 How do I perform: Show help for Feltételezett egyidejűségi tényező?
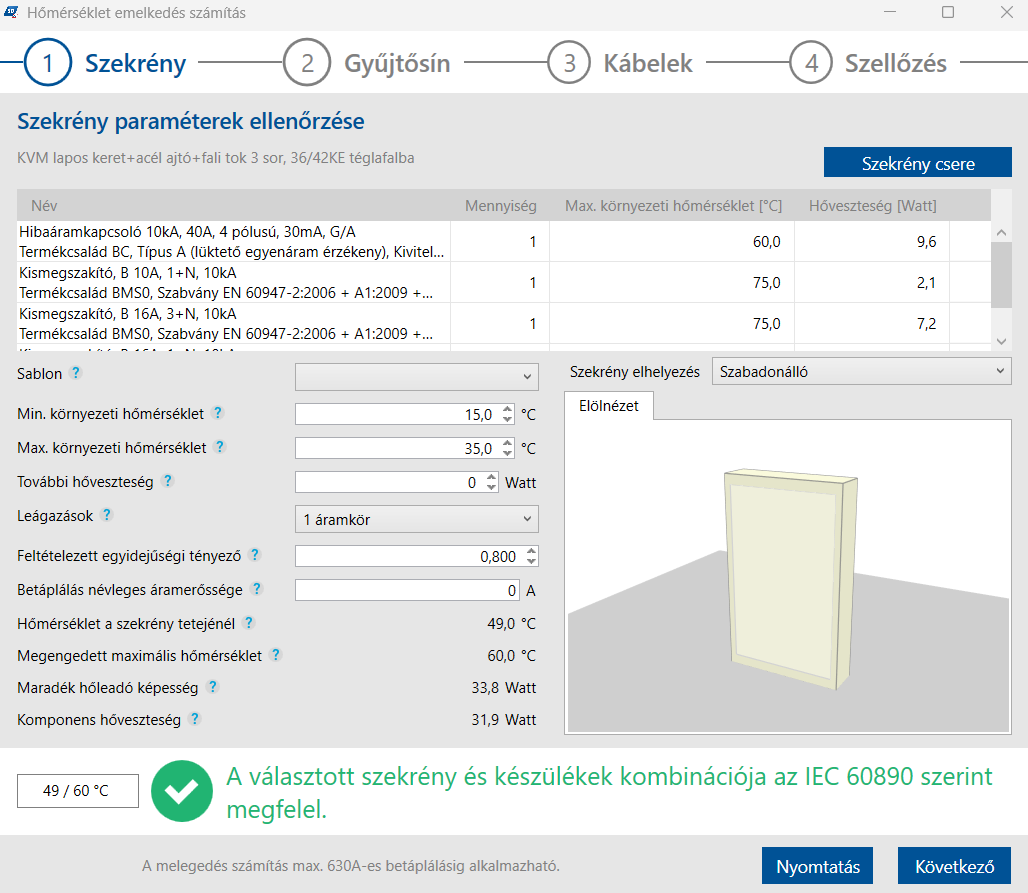(x=255, y=555)
